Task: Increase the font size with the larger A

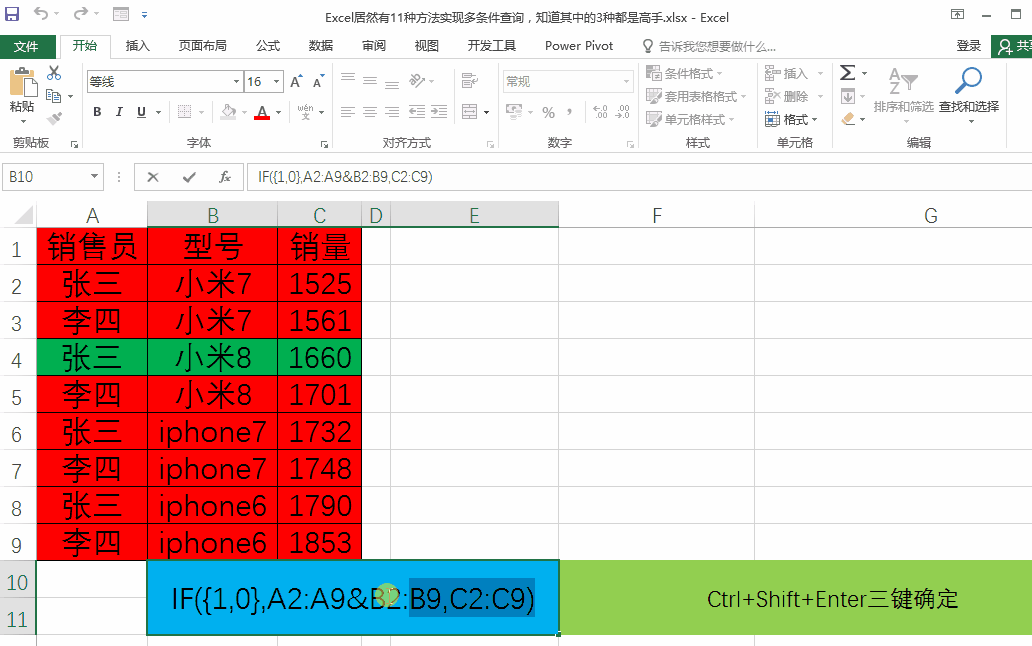Action: point(296,82)
